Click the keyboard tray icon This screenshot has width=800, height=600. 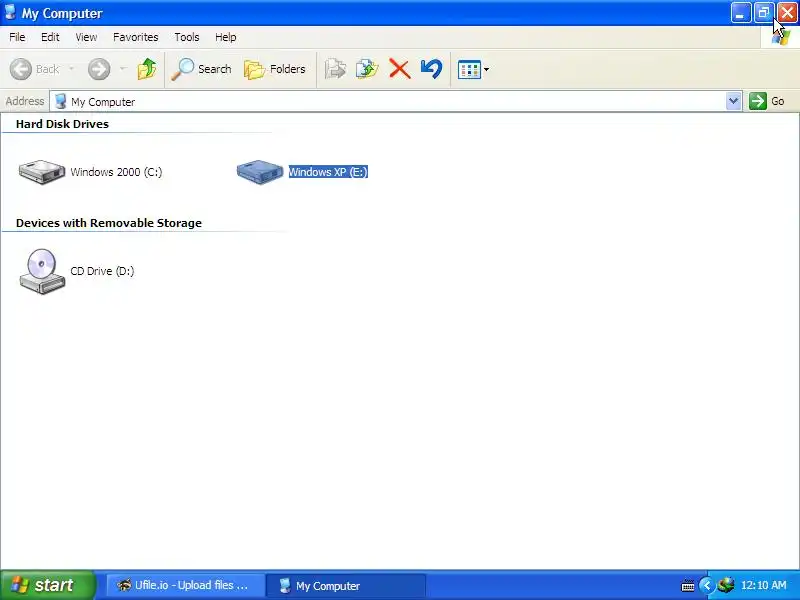click(688, 585)
